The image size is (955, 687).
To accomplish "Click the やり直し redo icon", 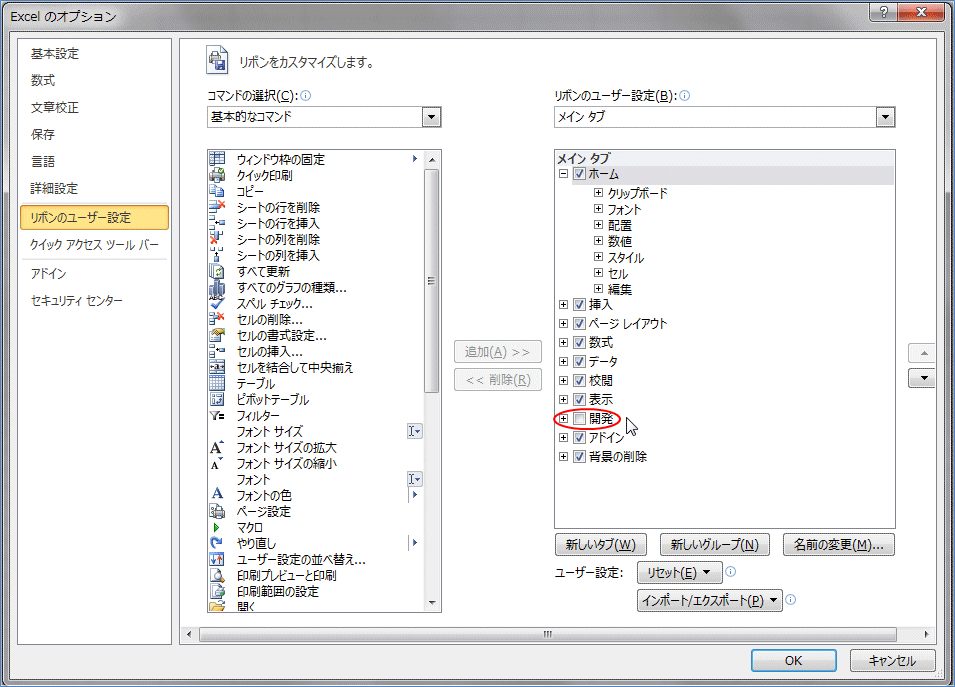I will click(x=217, y=543).
